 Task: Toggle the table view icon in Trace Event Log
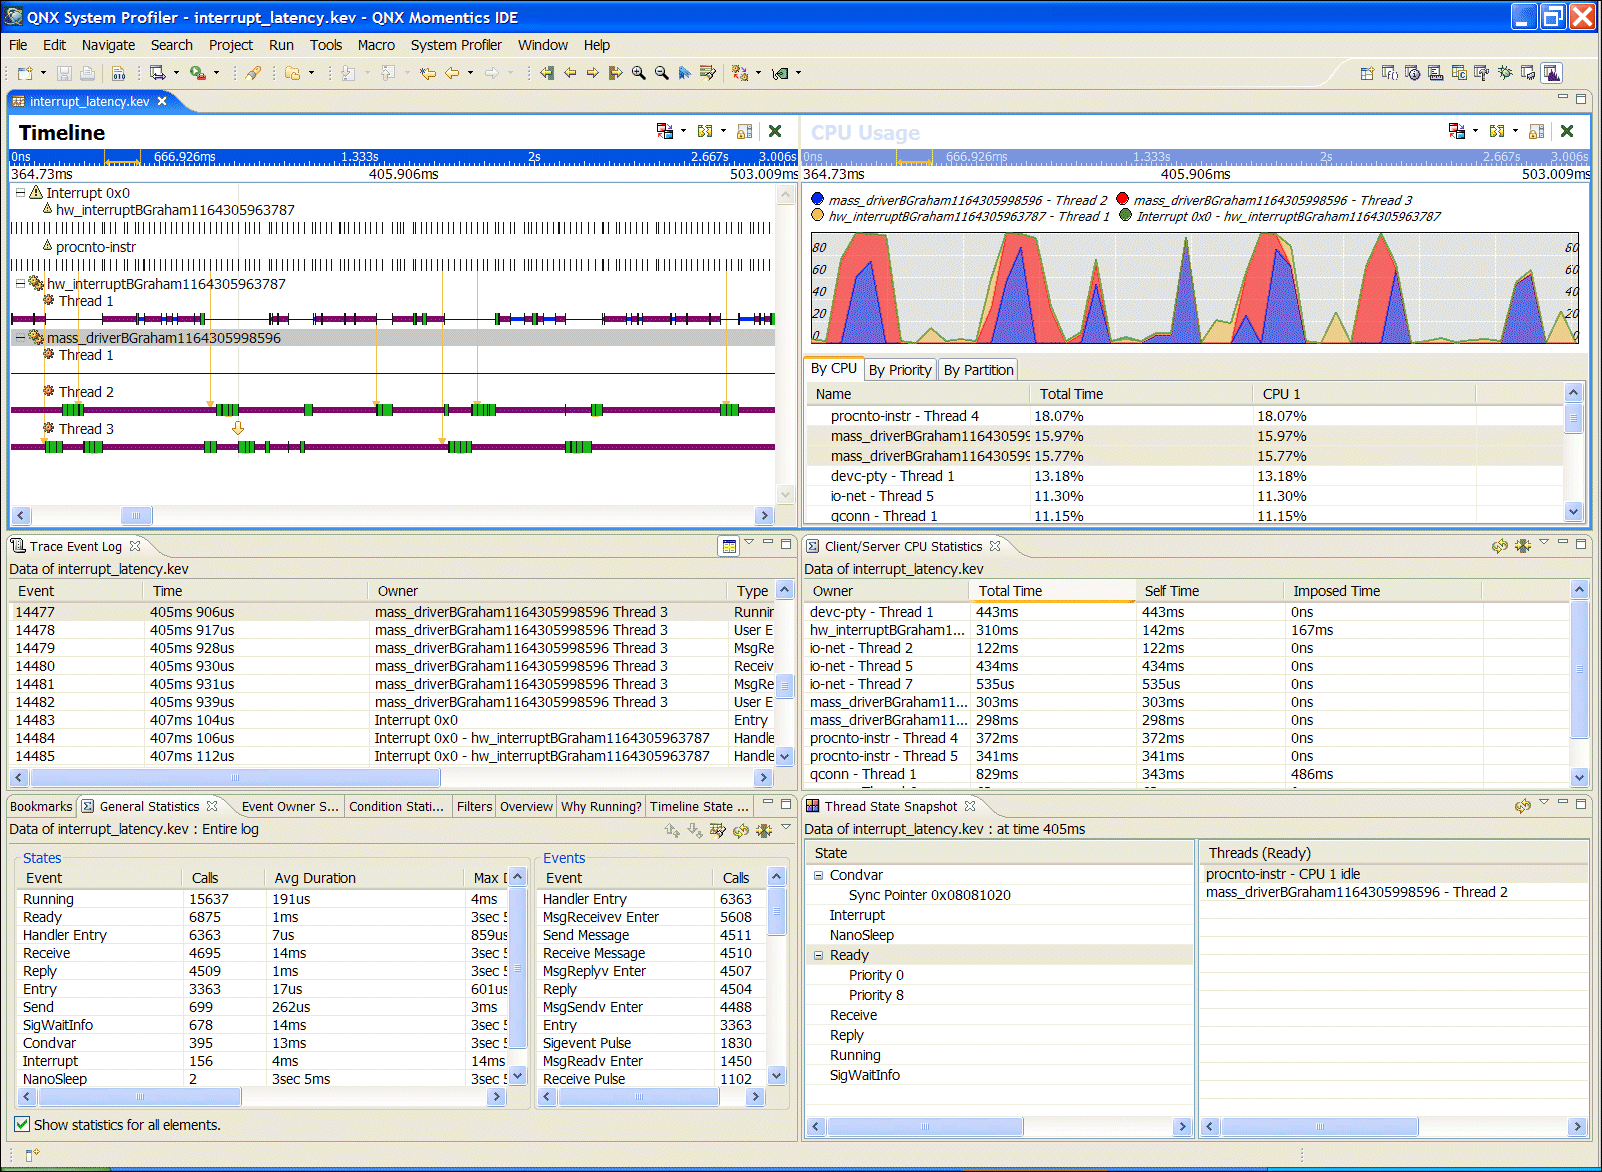729,545
